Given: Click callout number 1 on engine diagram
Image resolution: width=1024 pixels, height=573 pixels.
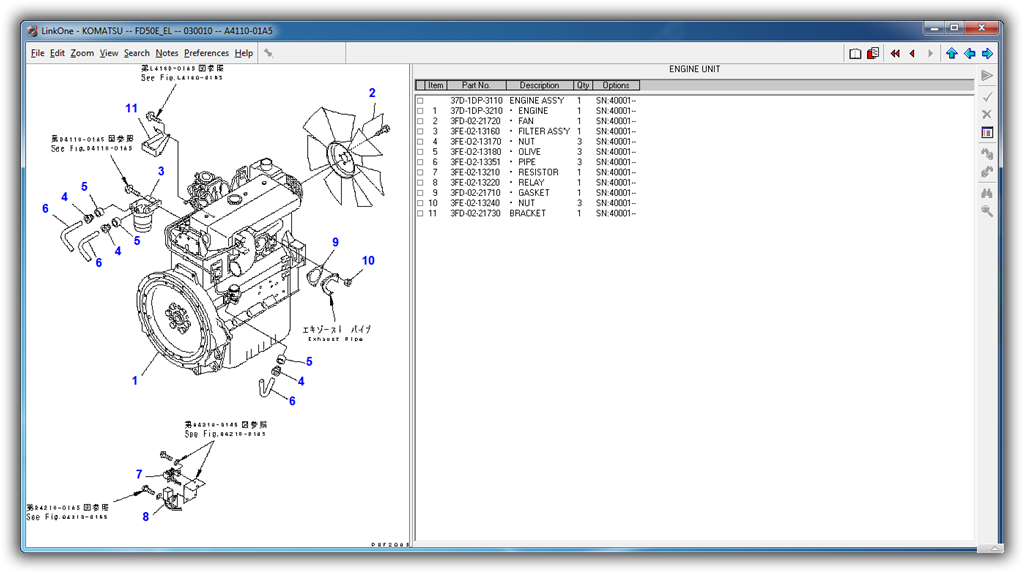Looking at the screenshot, I should pyautogui.click(x=135, y=380).
